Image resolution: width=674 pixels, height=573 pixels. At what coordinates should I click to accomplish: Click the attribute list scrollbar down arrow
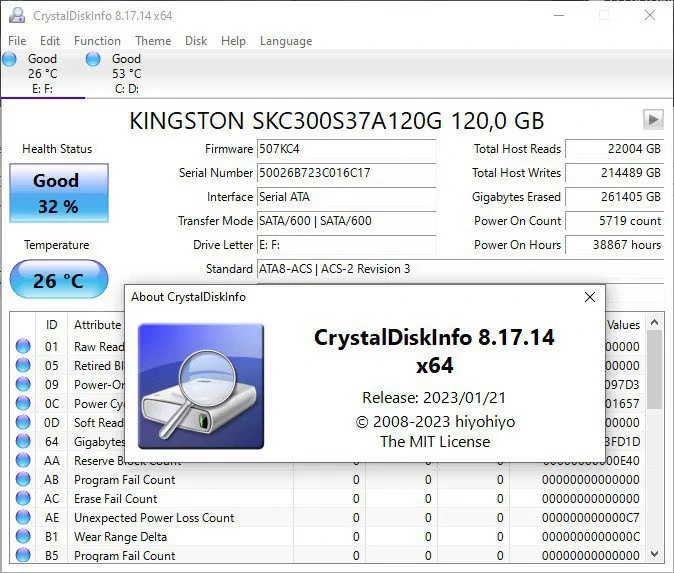click(x=655, y=554)
